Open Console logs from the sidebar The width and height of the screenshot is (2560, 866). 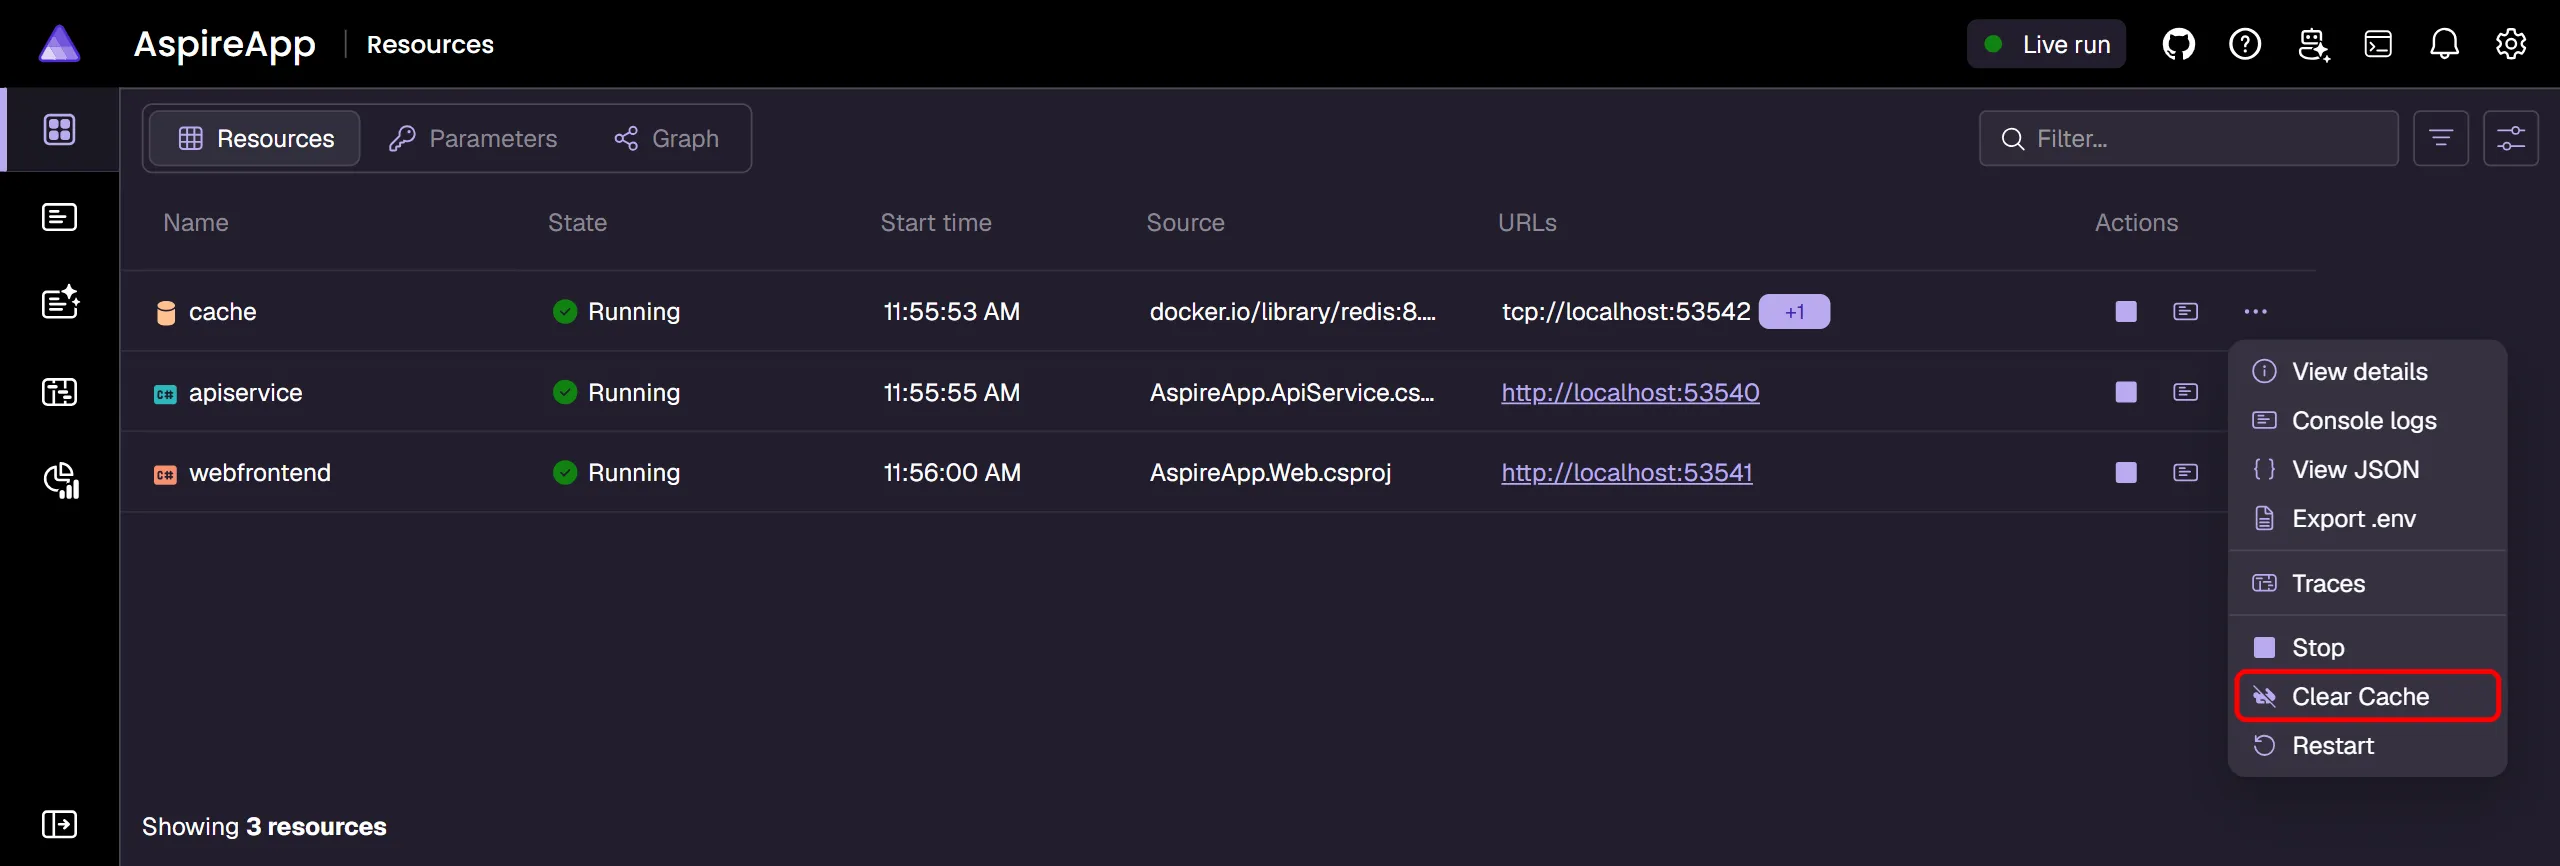[x=59, y=217]
